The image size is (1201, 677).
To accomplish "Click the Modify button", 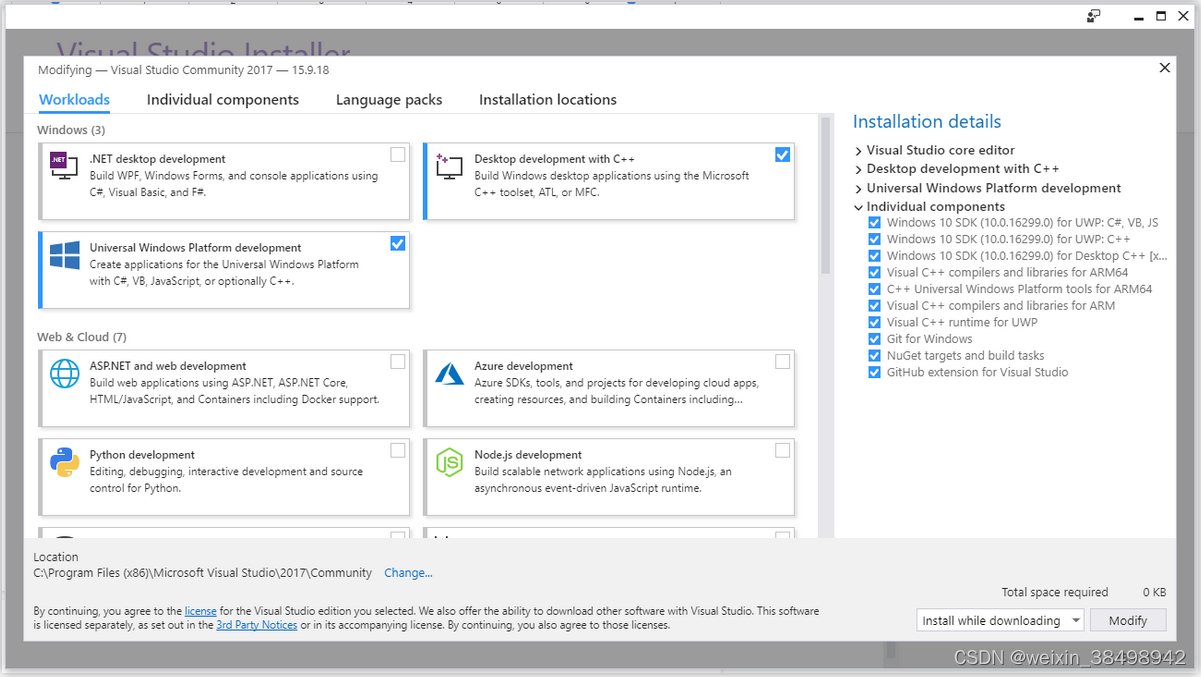I will (x=1128, y=620).
